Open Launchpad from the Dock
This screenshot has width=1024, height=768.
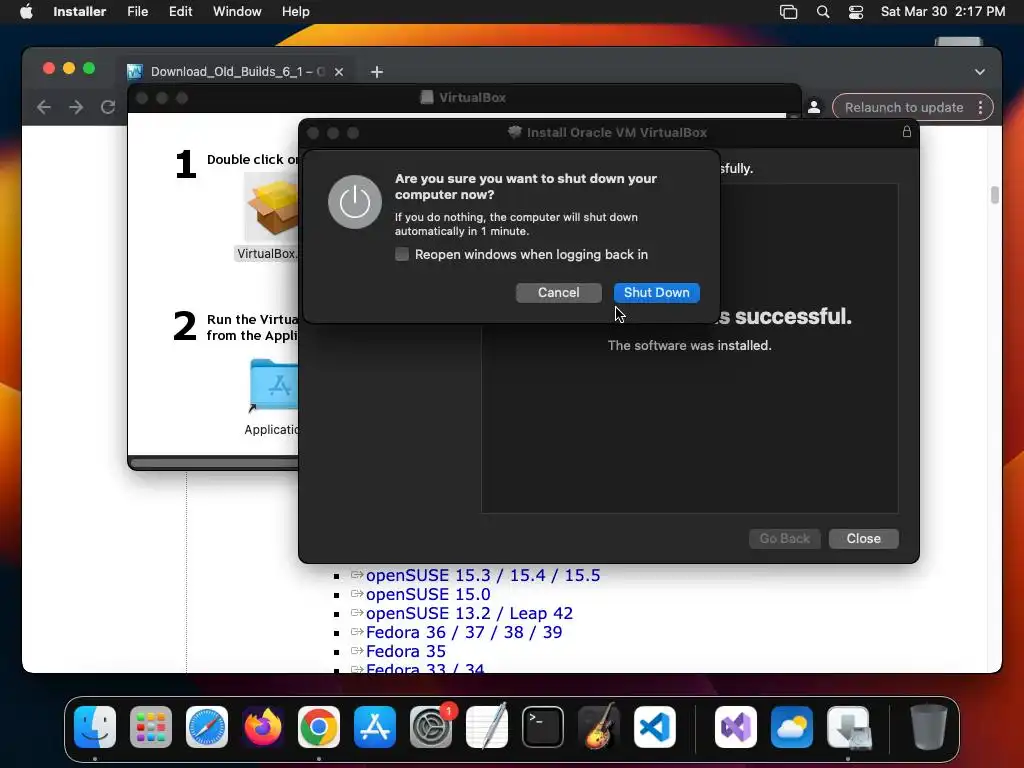[151, 727]
